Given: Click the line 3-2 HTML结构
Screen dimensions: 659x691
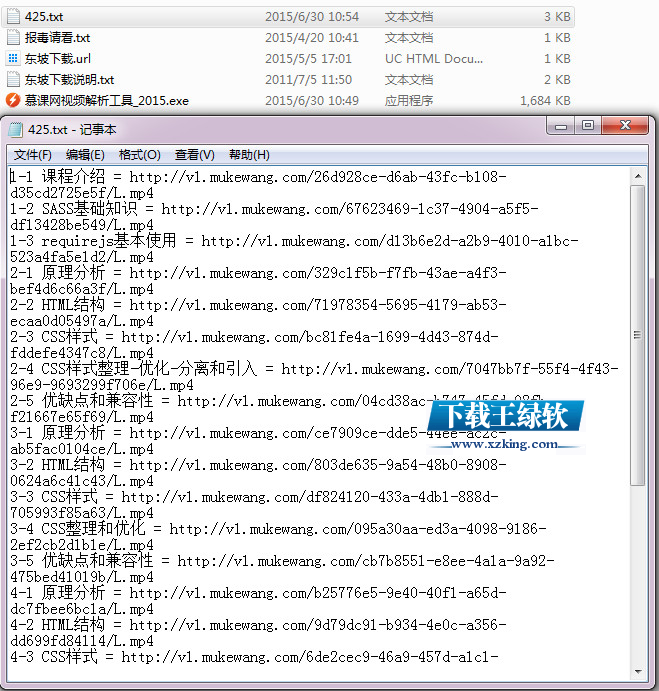Looking at the screenshot, I should (258, 464).
